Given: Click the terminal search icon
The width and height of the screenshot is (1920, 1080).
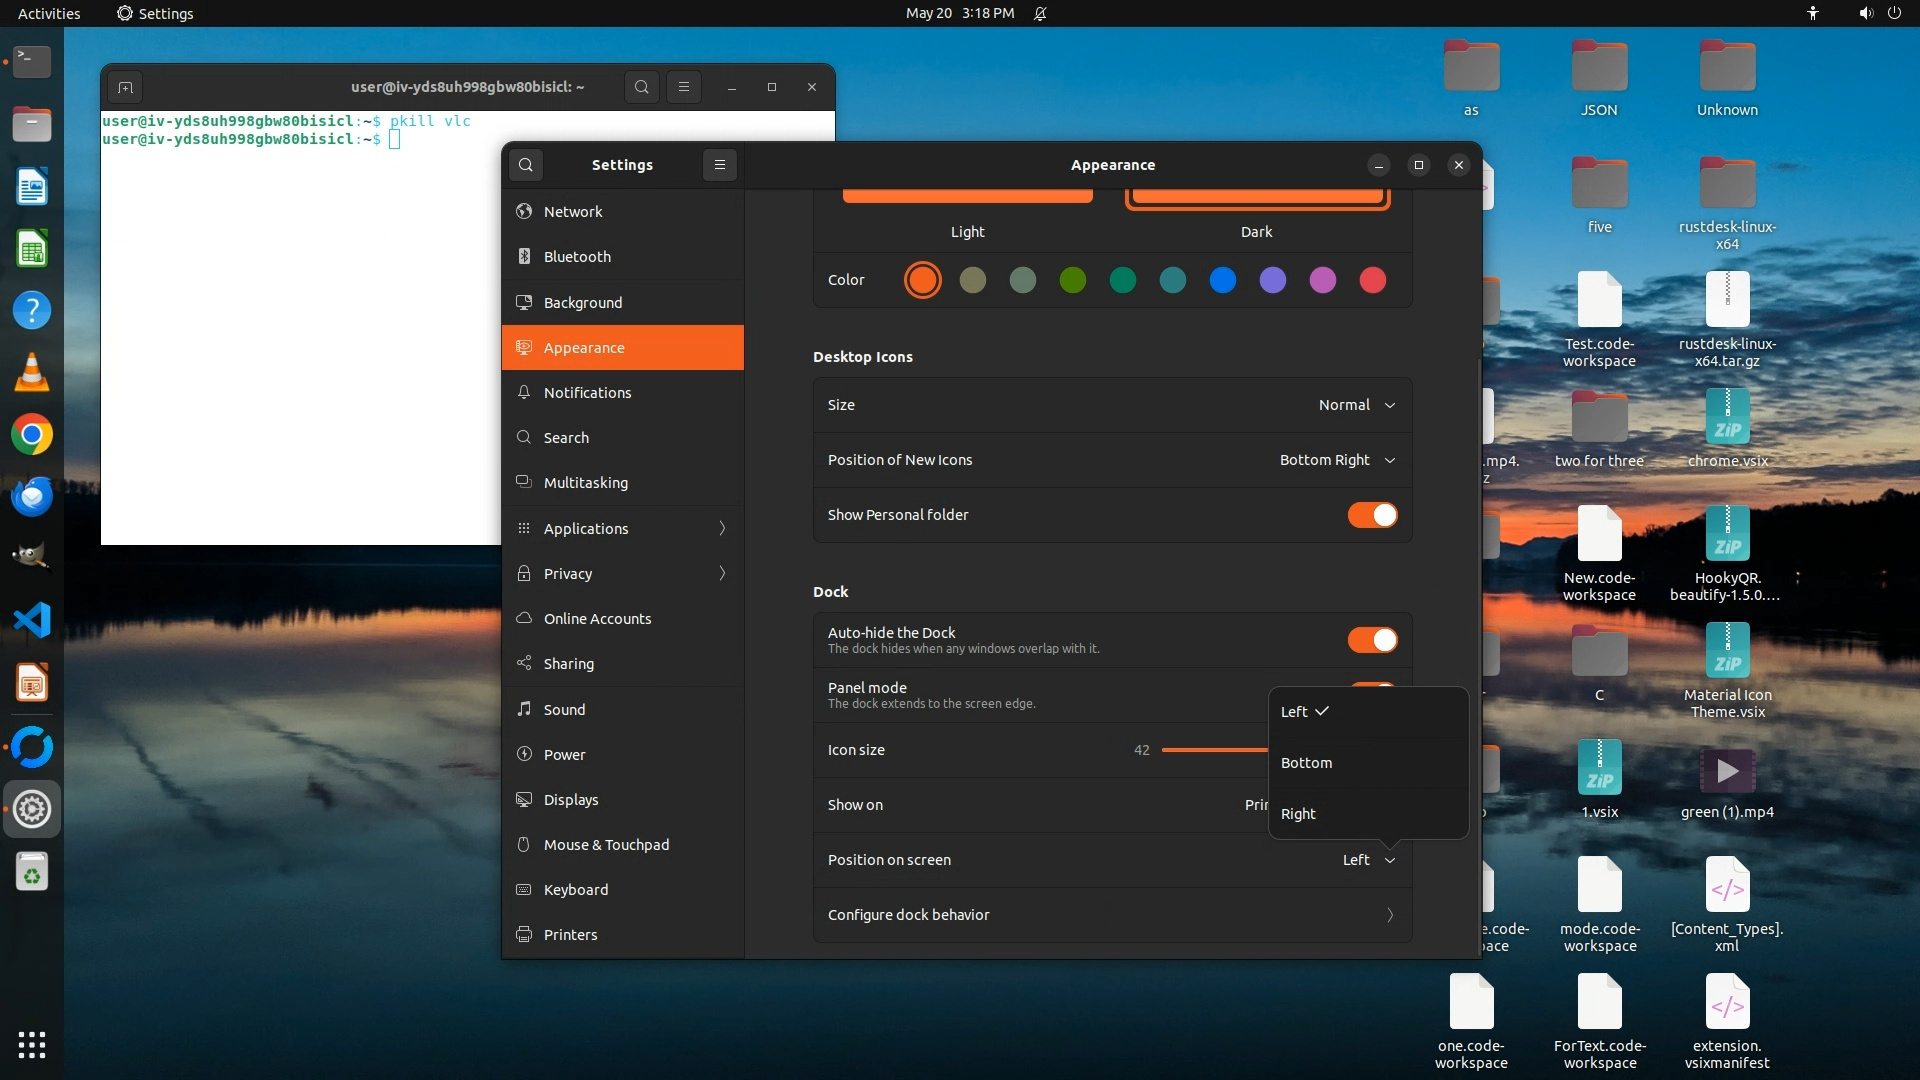Looking at the screenshot, I should pyautogui.click(x=642, y=87).
